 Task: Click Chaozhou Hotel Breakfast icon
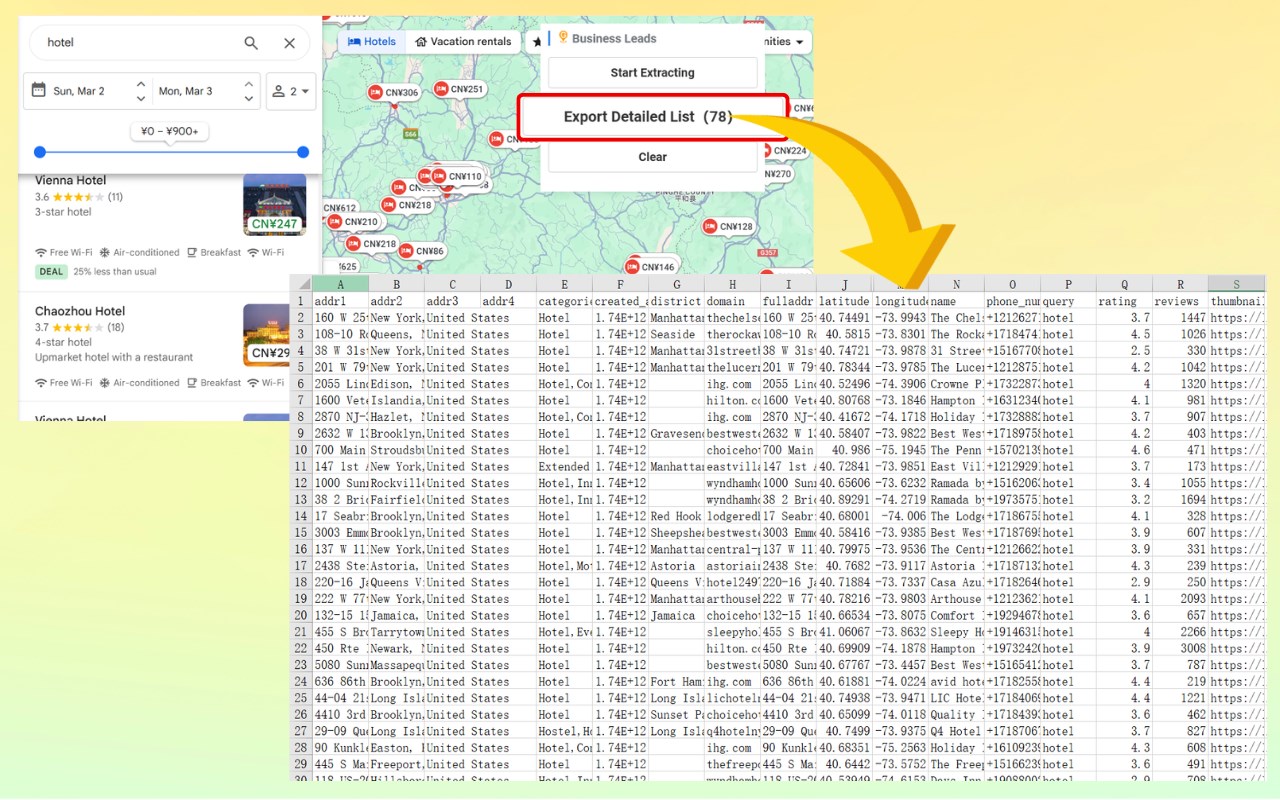point(192,383)
